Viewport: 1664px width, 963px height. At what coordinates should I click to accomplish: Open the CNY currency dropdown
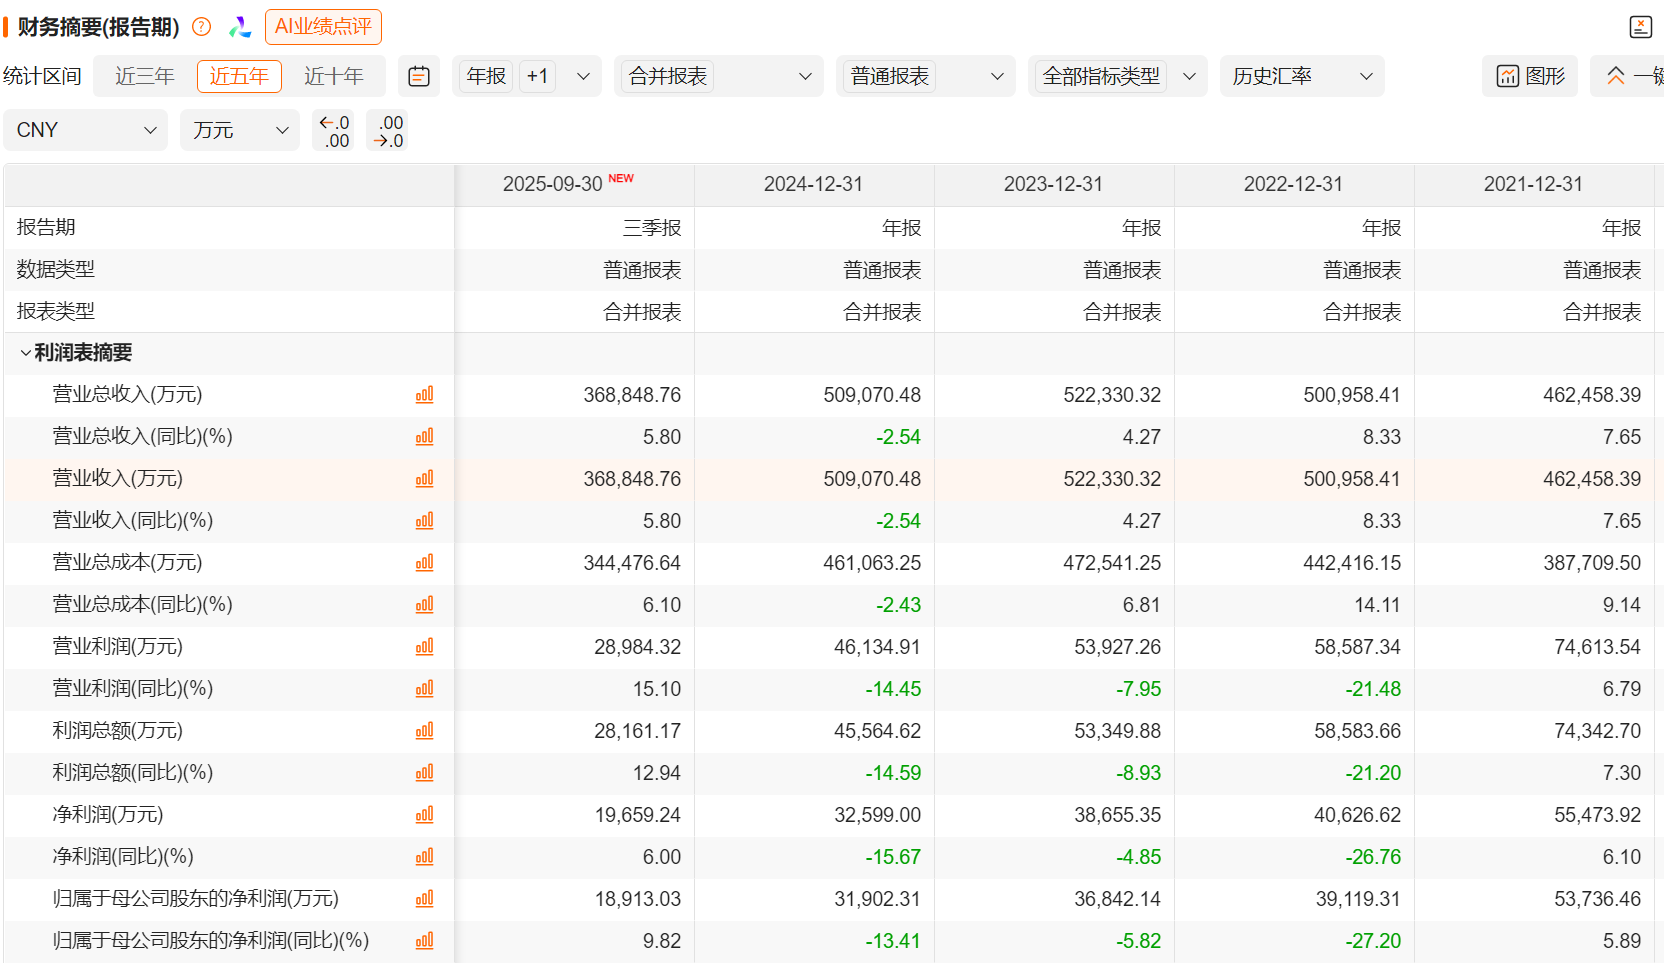tap(85, 130)
